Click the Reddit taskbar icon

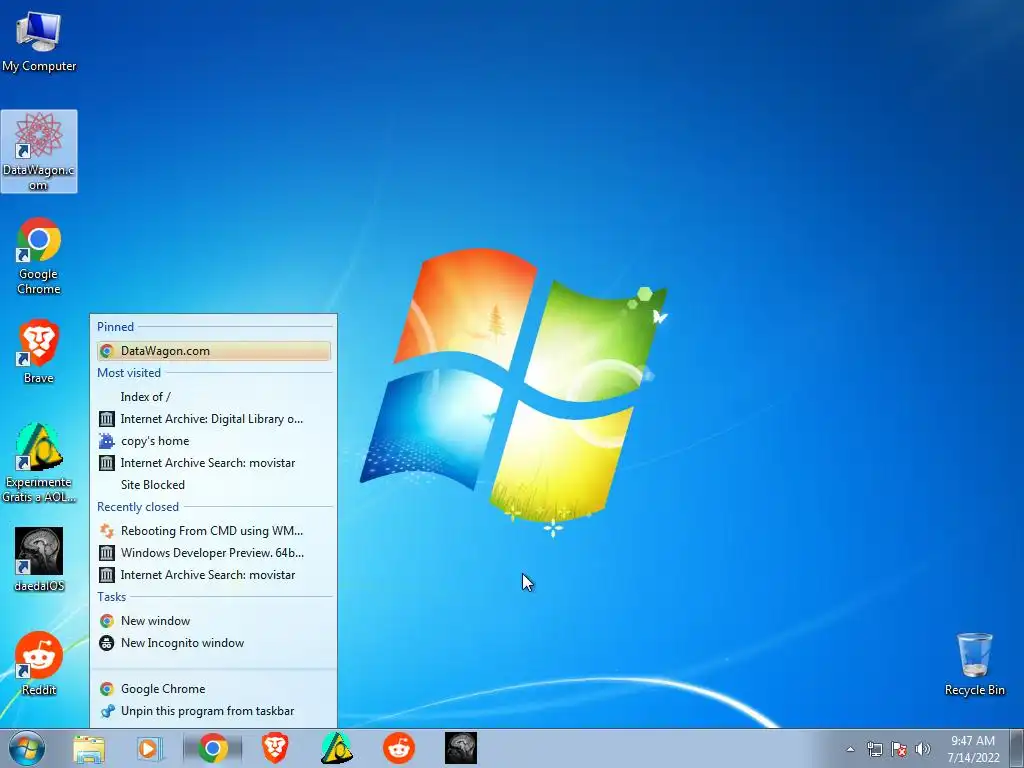(x=399, y=748)
